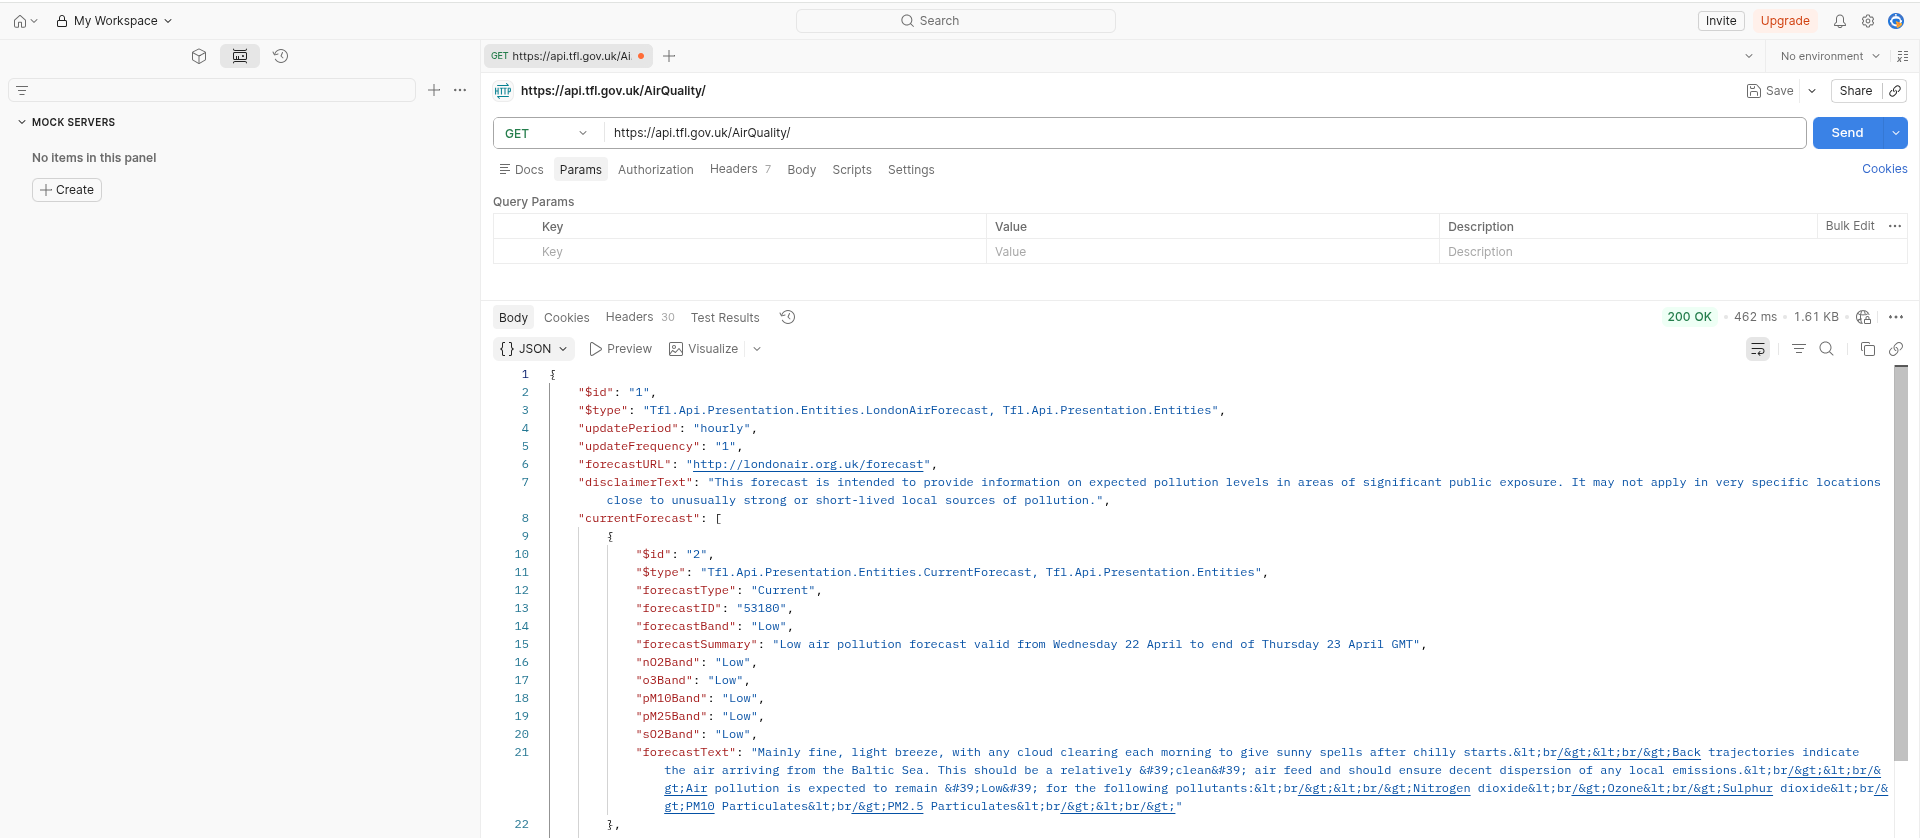The image size is (1920, 838).
Task: Open the JSON format dropdown
Action: pos(534,349)
